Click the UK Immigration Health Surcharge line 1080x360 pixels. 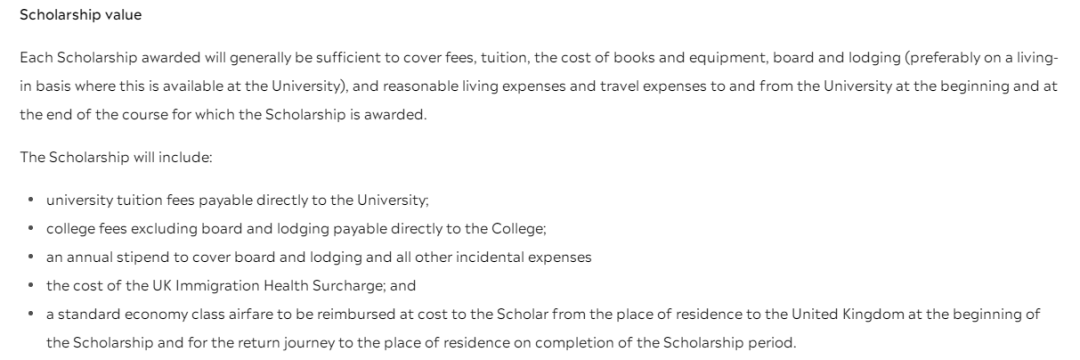231,286
